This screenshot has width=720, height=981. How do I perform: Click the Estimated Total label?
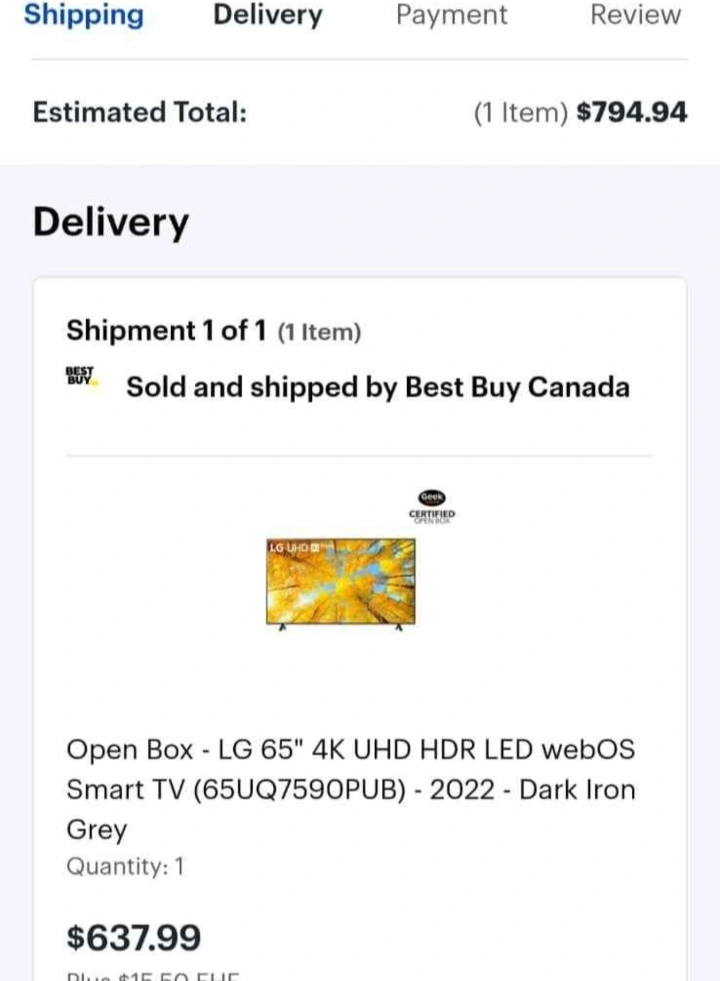pyautogui.click(x=140, y=112)
